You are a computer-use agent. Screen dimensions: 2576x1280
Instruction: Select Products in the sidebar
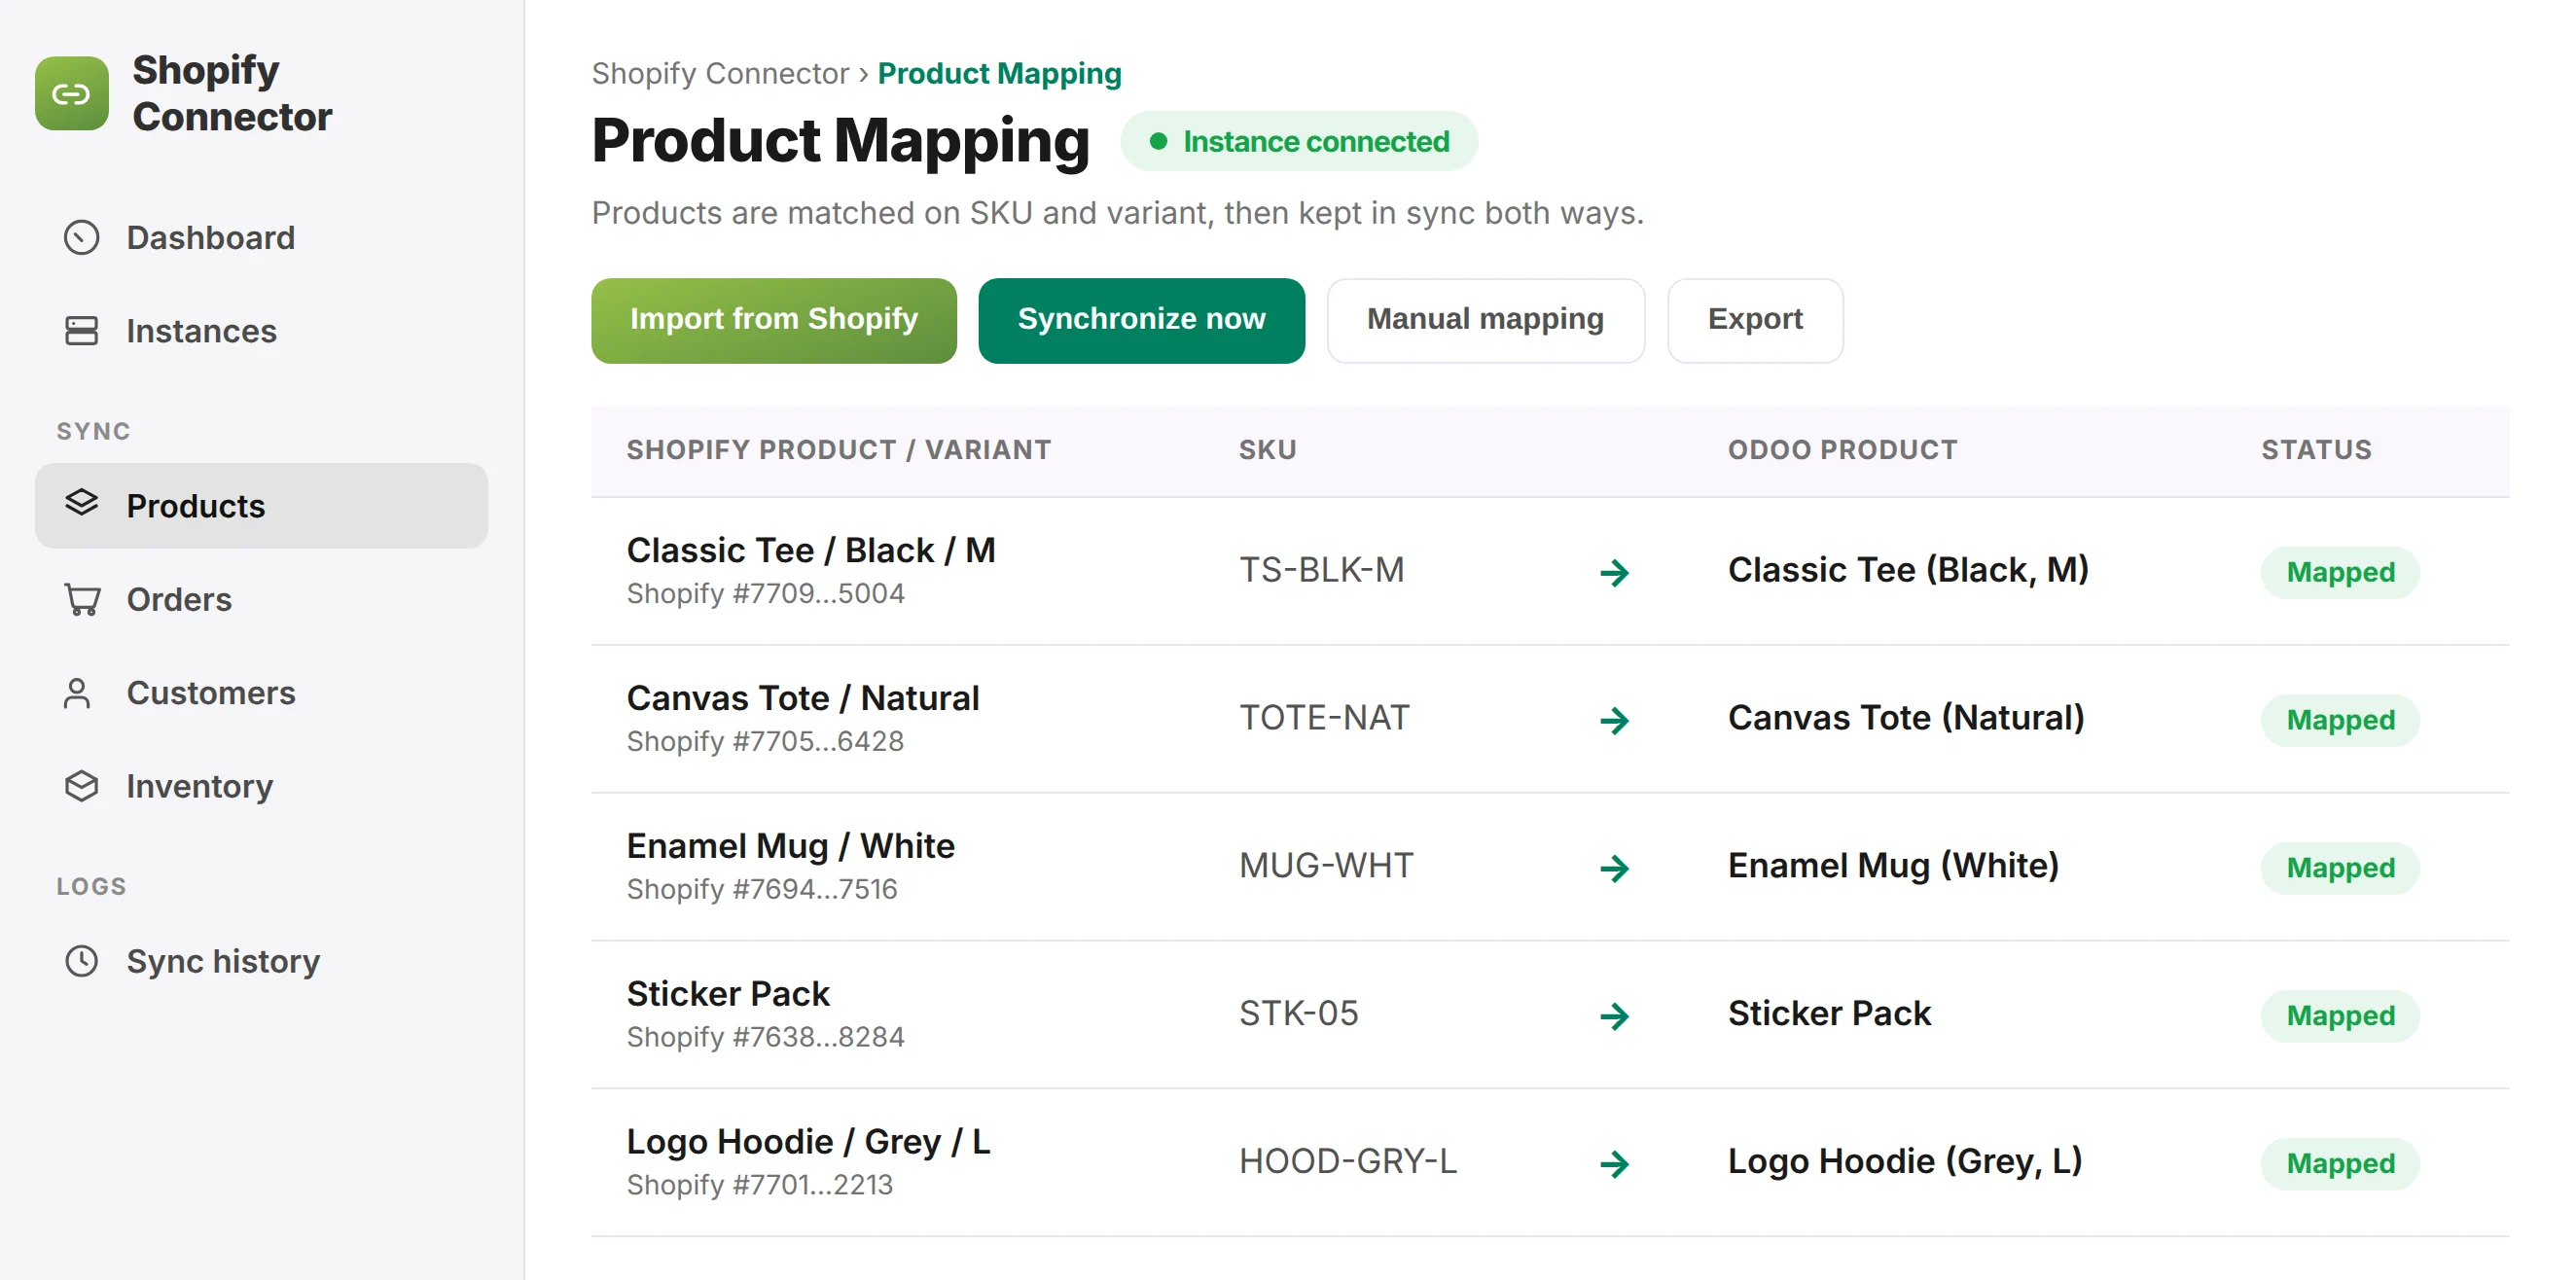coord(261,505)
